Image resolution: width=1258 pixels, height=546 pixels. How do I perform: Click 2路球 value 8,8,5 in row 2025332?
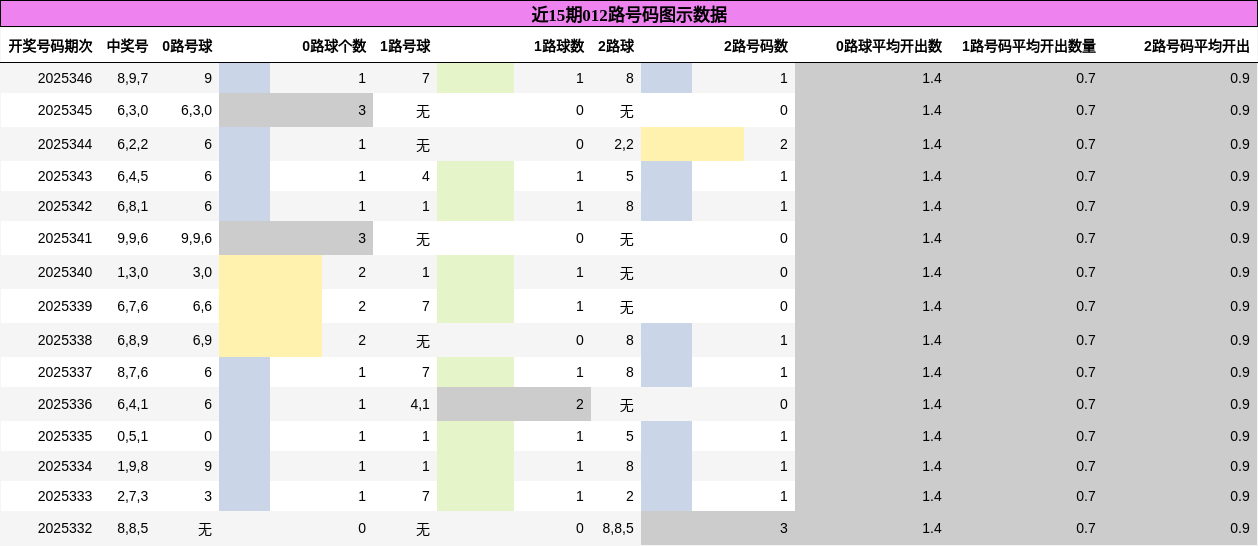(x=618, y=528)
